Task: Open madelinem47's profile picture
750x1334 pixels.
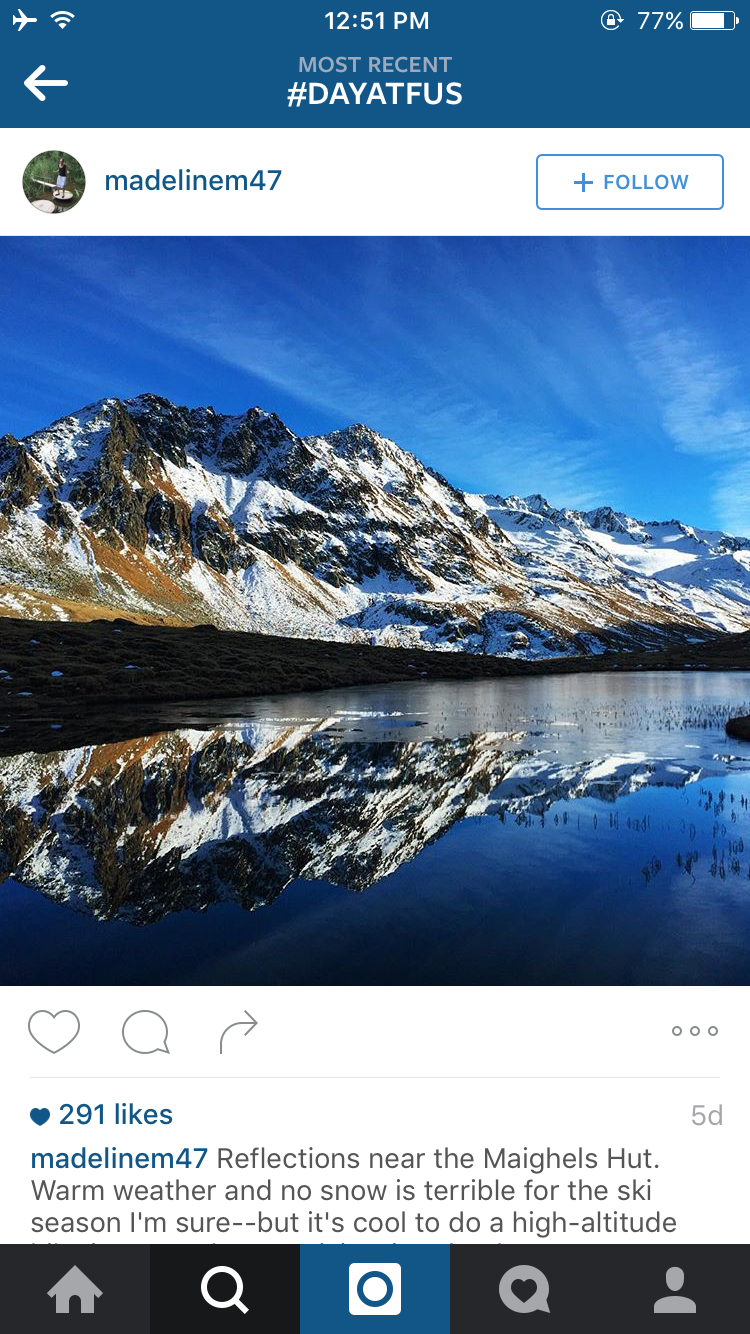Action: pos(54,182)
